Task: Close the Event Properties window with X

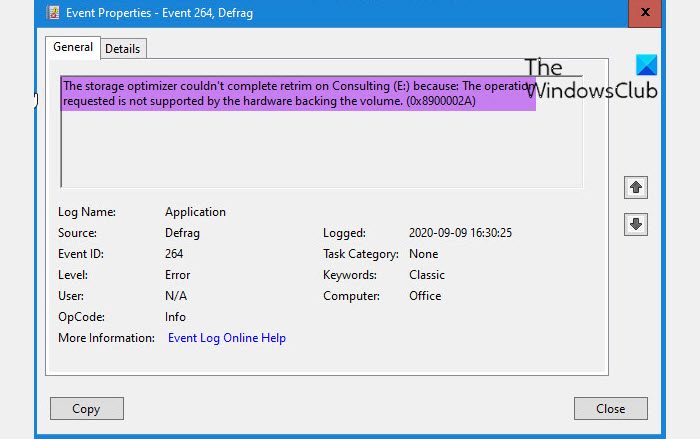Action: pos(645,13)
